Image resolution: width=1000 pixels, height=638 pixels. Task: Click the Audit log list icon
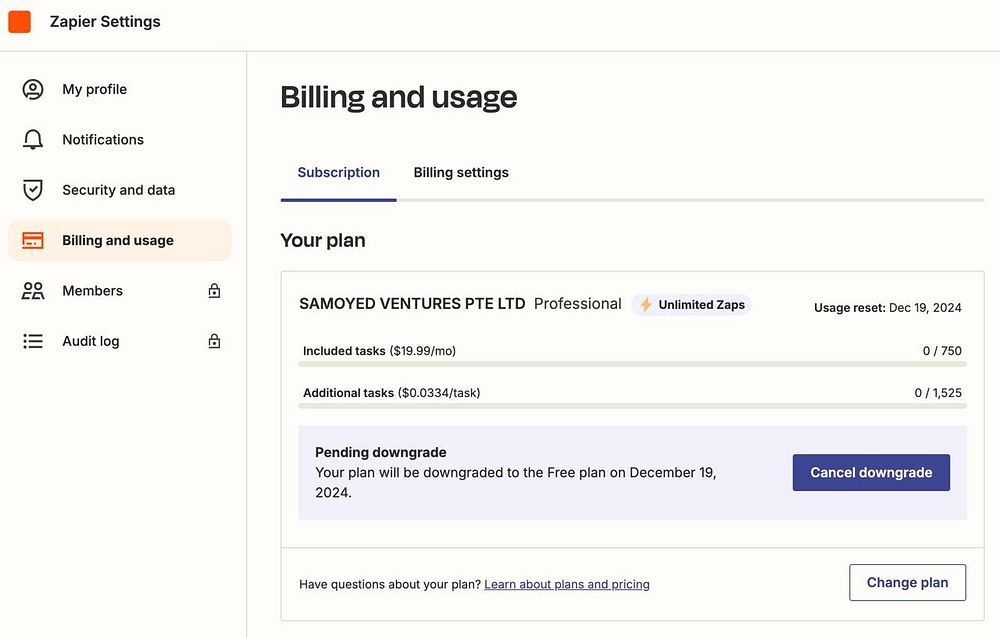(33, 341)
